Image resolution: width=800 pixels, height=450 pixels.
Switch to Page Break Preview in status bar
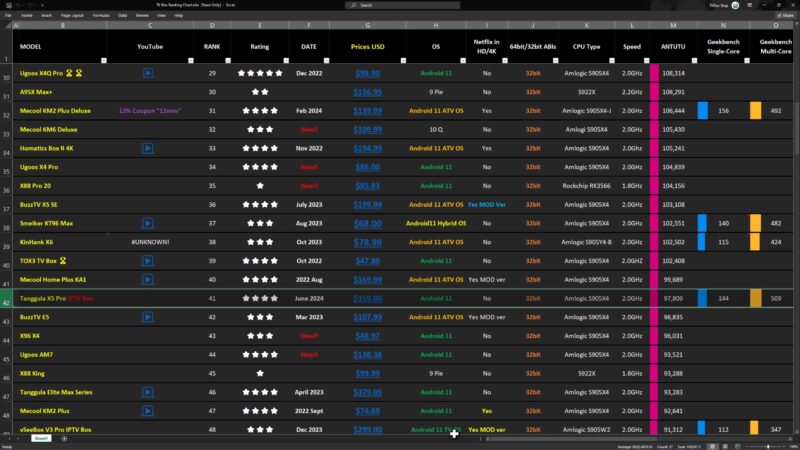pyautogui.click(x=737, y=446)
